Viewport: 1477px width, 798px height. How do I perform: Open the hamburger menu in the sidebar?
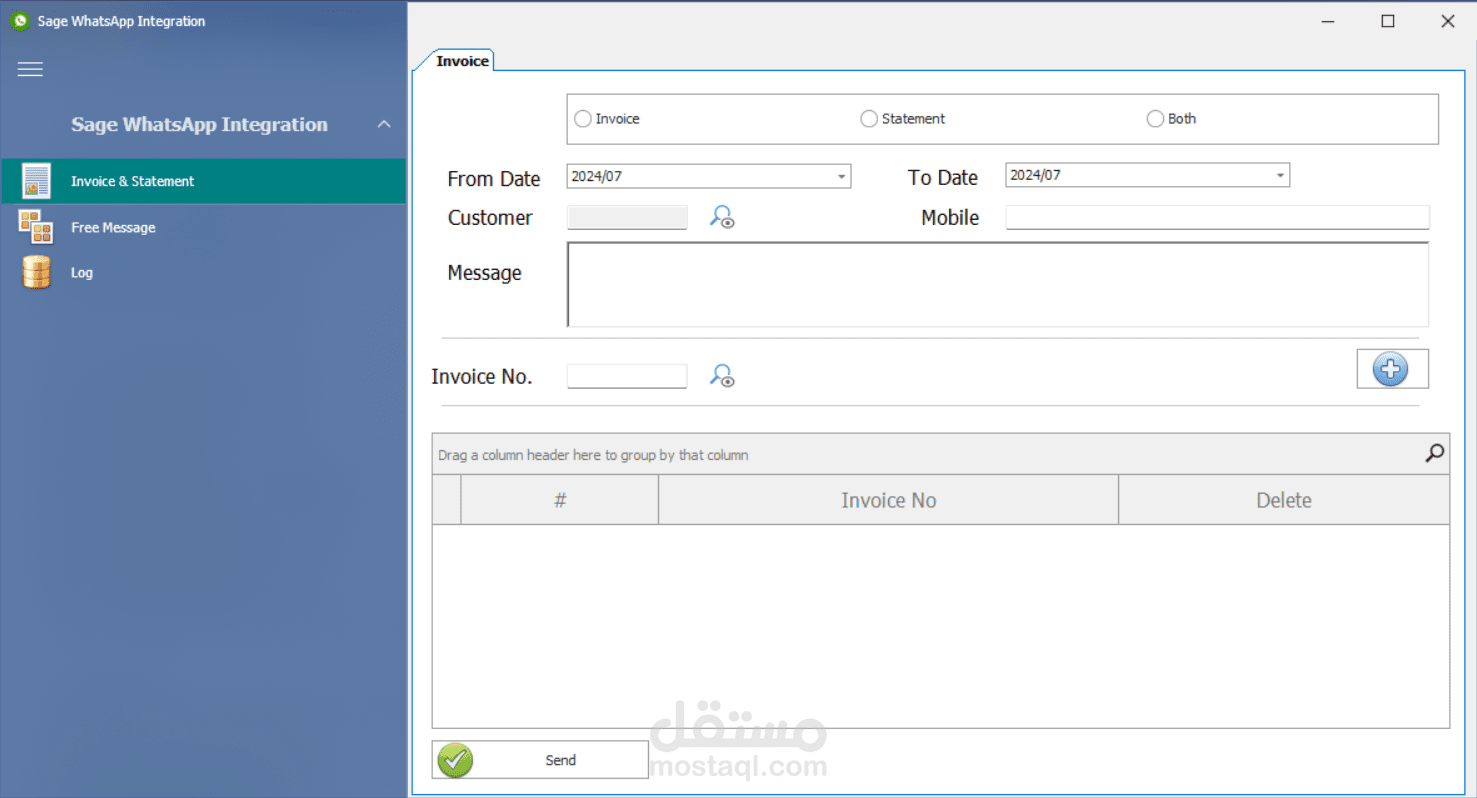[x=30, y=69]
